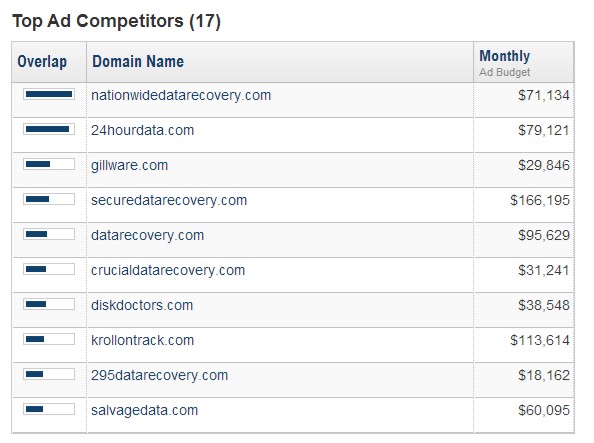Select the krollontrack.com domain link
Screen dimensions: 594x443
point(142,340)
